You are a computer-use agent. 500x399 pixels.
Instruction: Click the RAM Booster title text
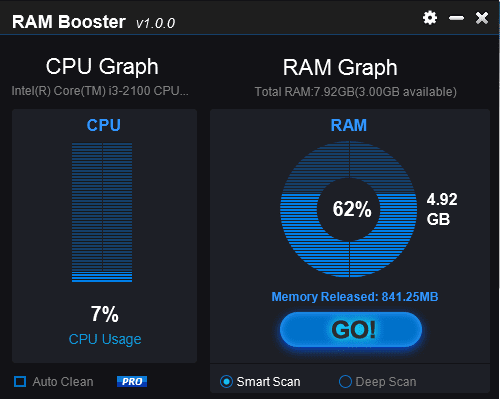click(69, 22)
